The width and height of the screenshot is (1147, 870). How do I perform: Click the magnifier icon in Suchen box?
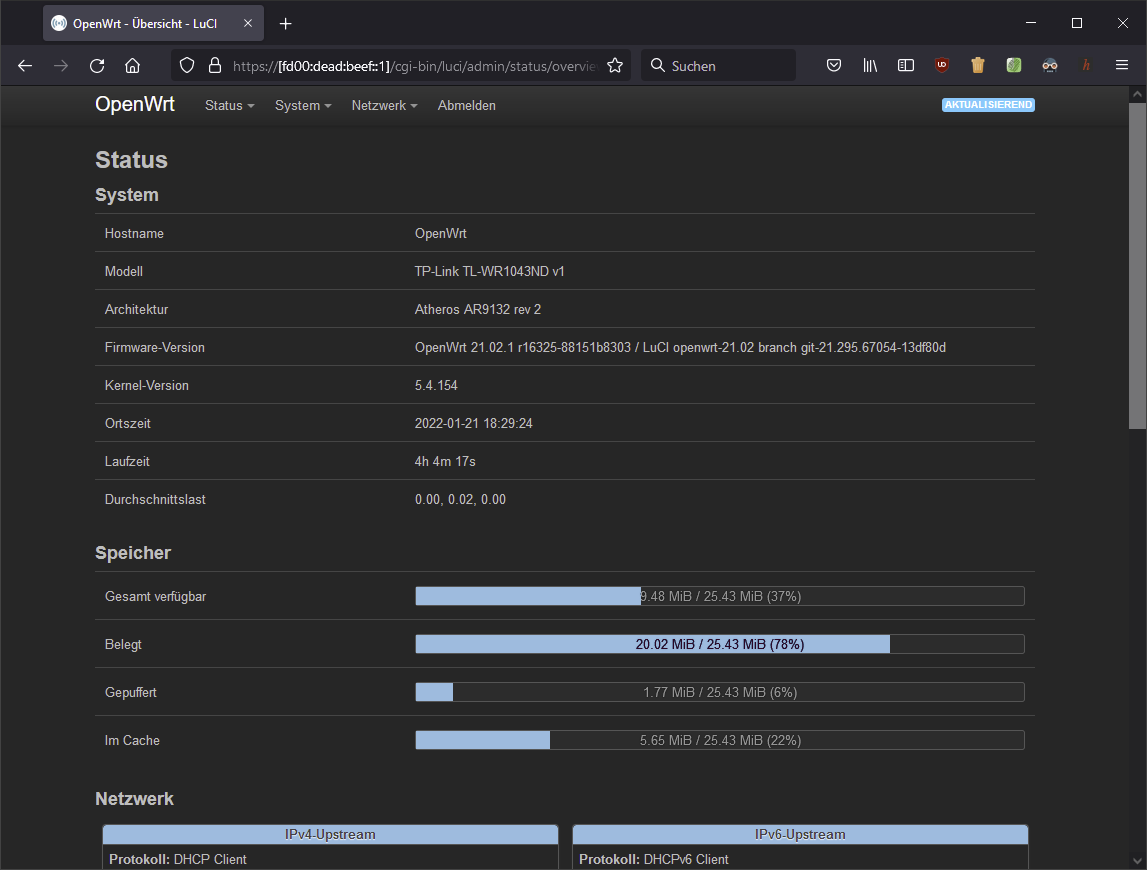(658, 66)
